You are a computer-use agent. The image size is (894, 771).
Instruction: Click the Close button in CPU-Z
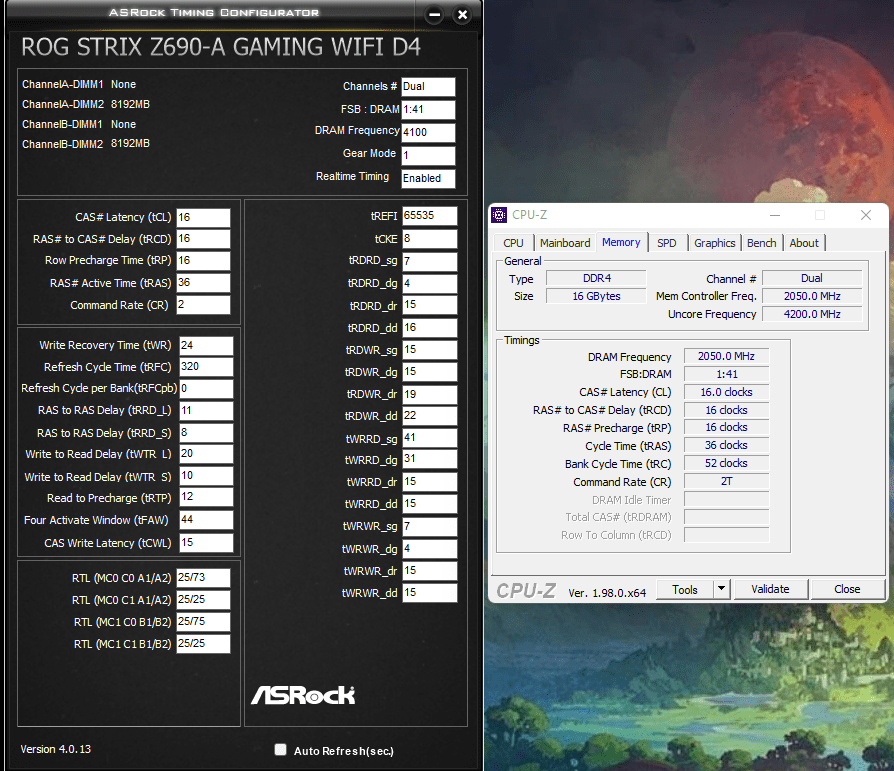click(847, 589)
